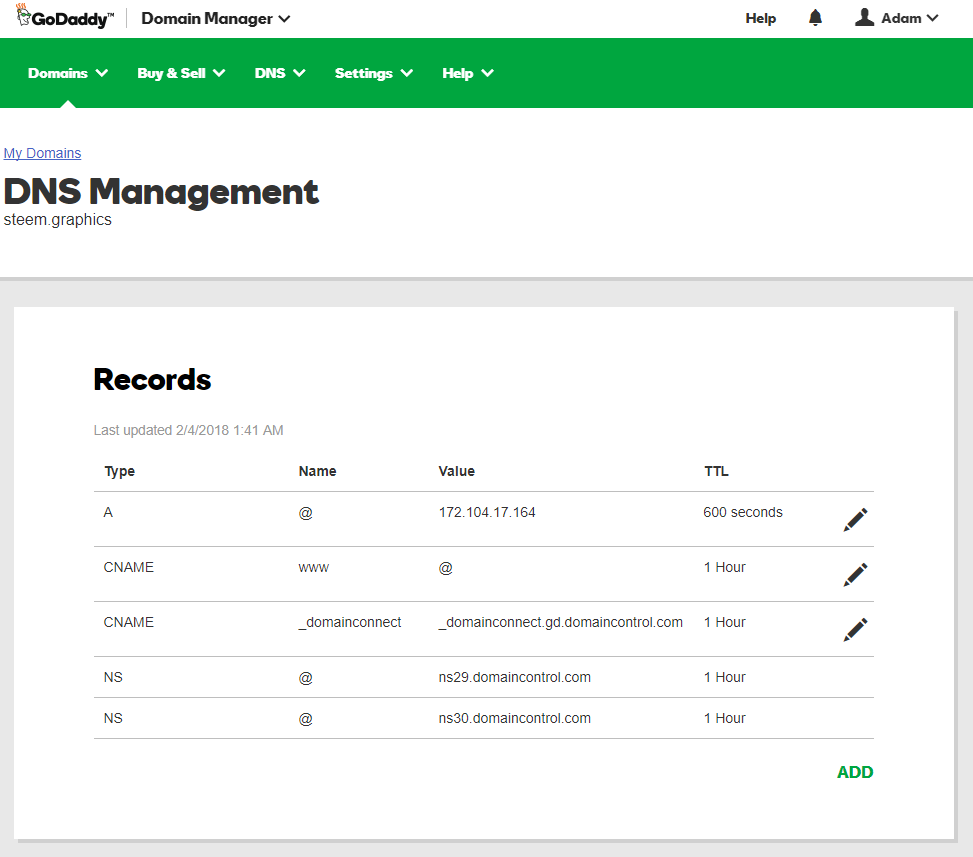Open the DNS menu
Viewport: 973px width, 857px height.
click(x=279, y=73)
